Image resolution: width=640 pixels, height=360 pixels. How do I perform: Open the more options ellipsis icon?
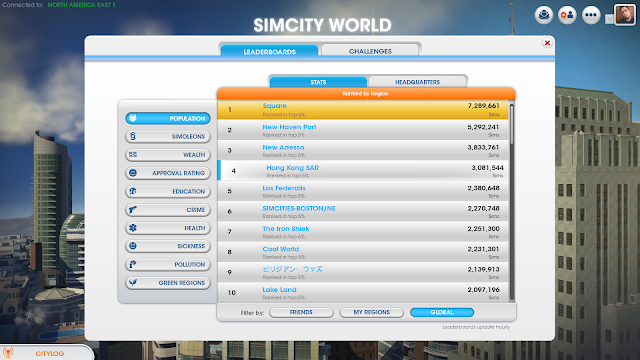click(x=591, y=15)
